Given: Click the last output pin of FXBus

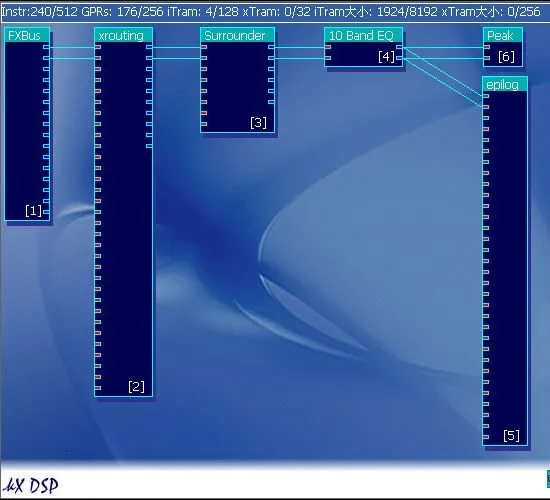Looking at the screenshot, I should [x=46, y=212].
